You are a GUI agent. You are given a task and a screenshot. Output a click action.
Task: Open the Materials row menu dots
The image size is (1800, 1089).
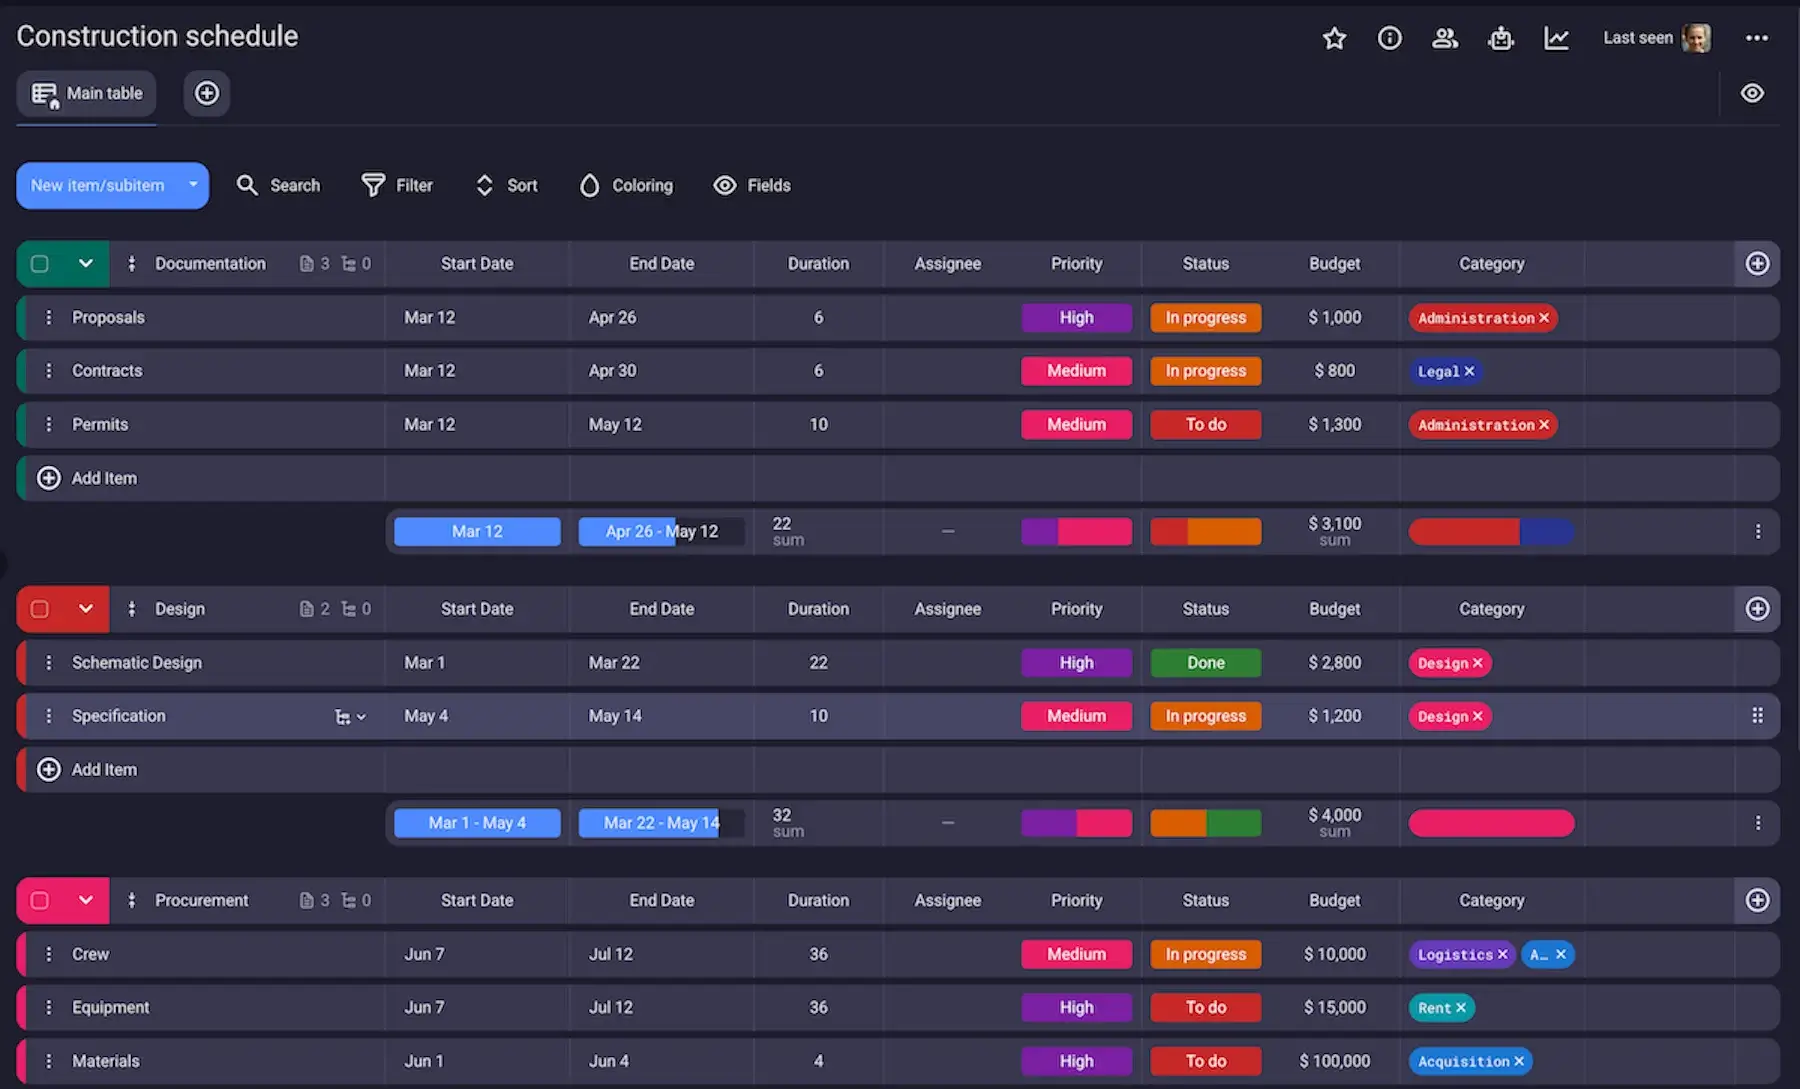(x=48, y=1061)
